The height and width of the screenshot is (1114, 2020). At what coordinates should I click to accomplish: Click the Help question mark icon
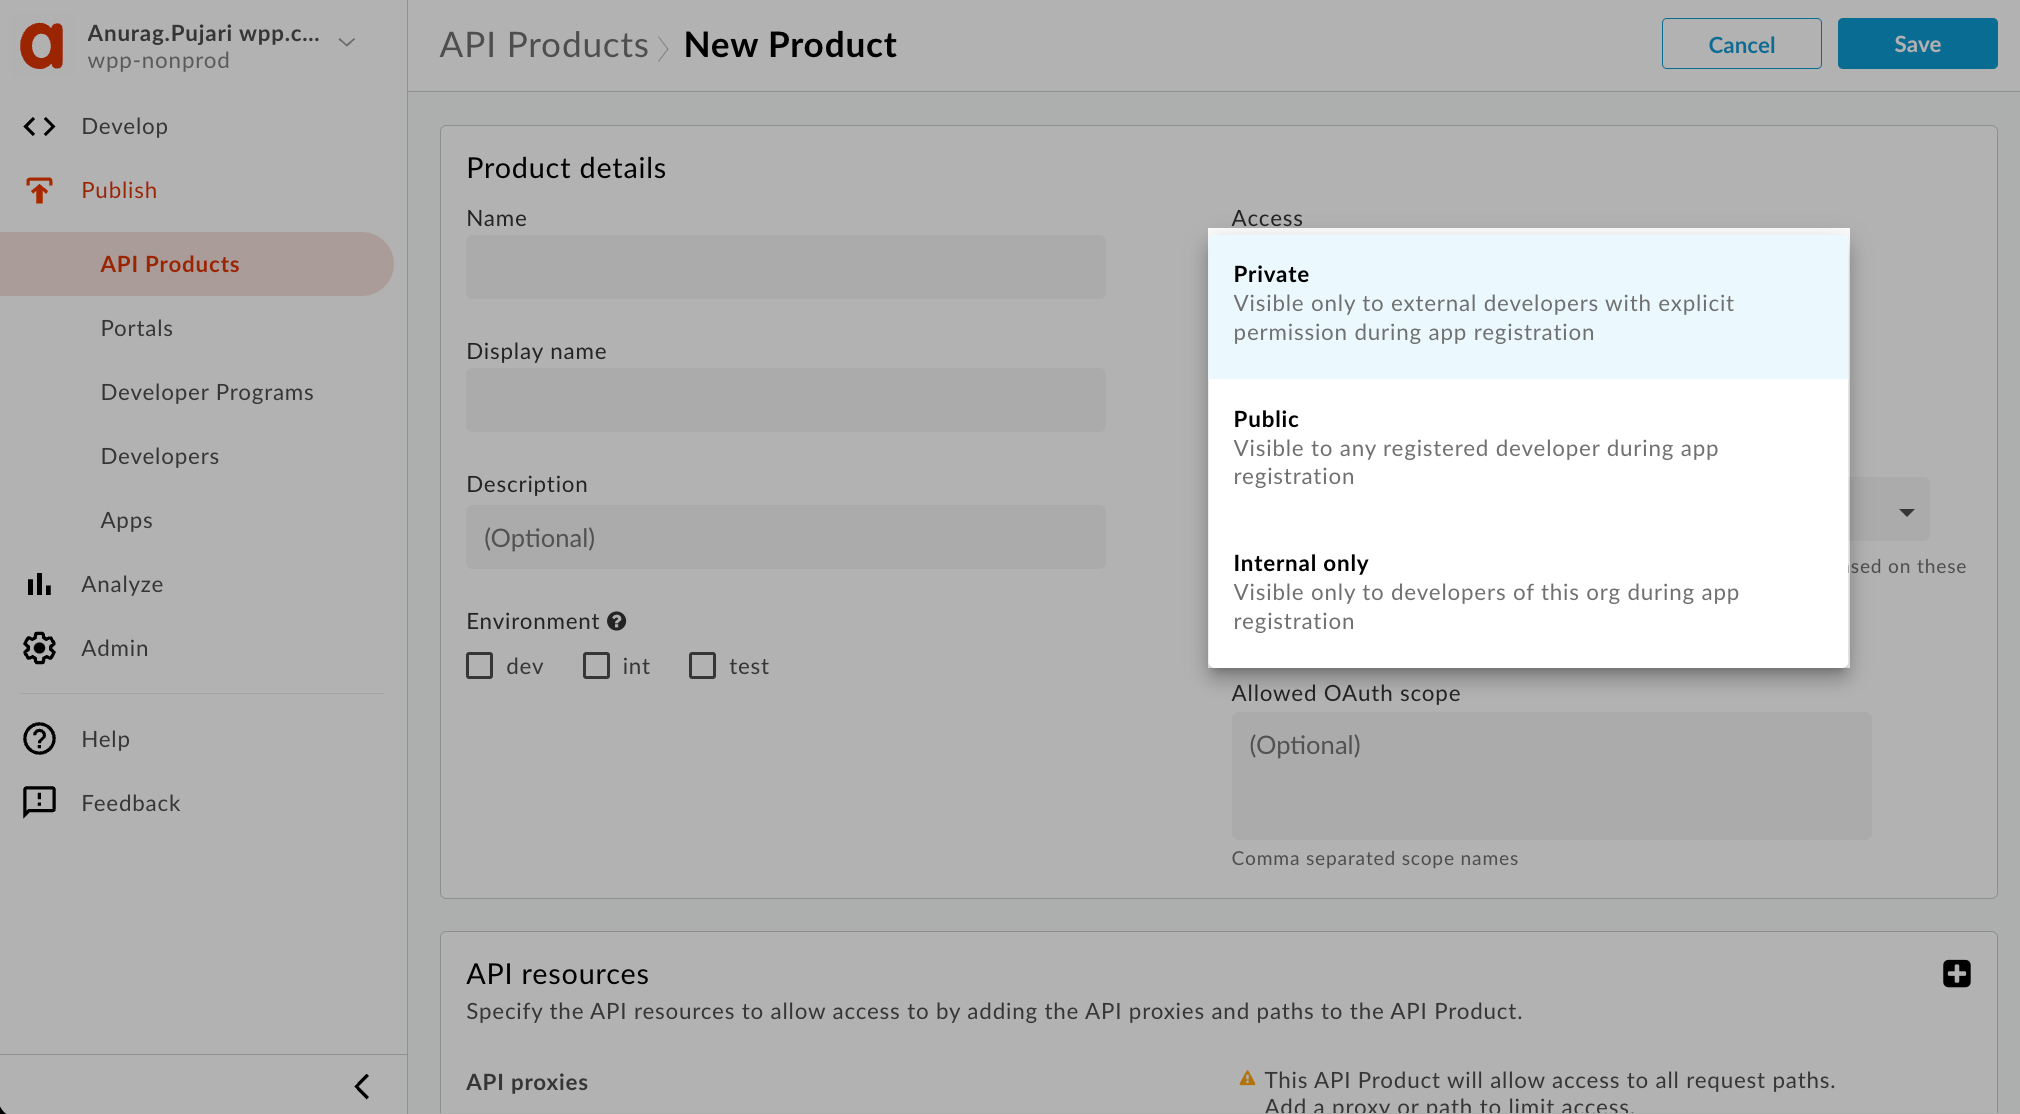(39, 739)
